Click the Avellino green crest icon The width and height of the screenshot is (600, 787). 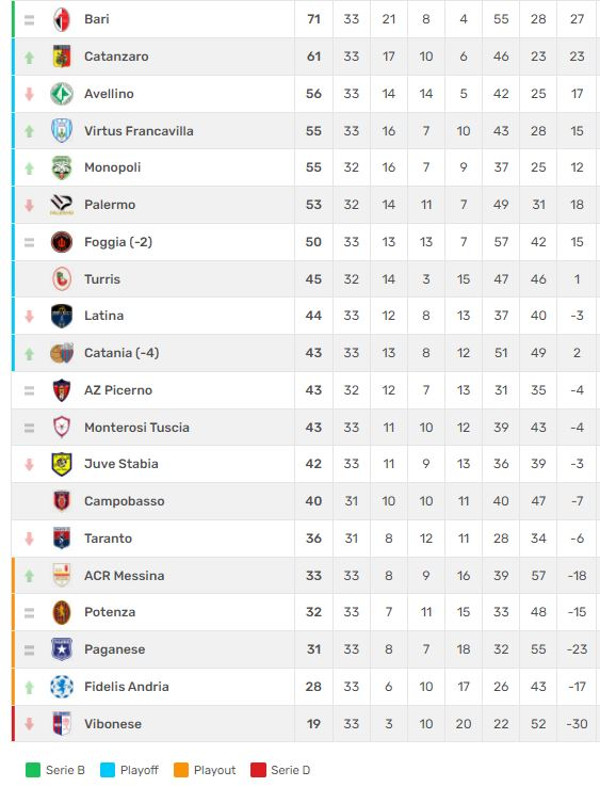62,94
